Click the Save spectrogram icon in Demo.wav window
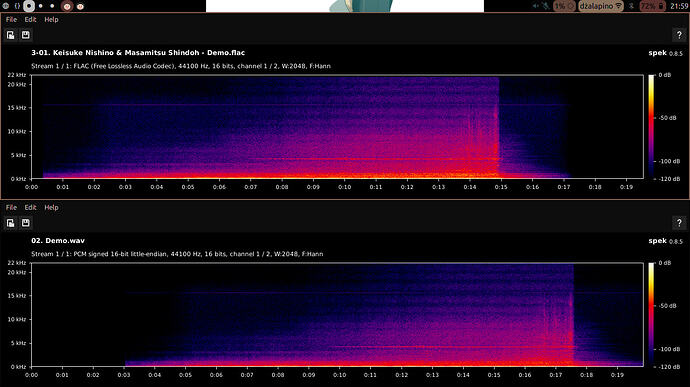This screenshot has height=387, width=690. (26, 223)
